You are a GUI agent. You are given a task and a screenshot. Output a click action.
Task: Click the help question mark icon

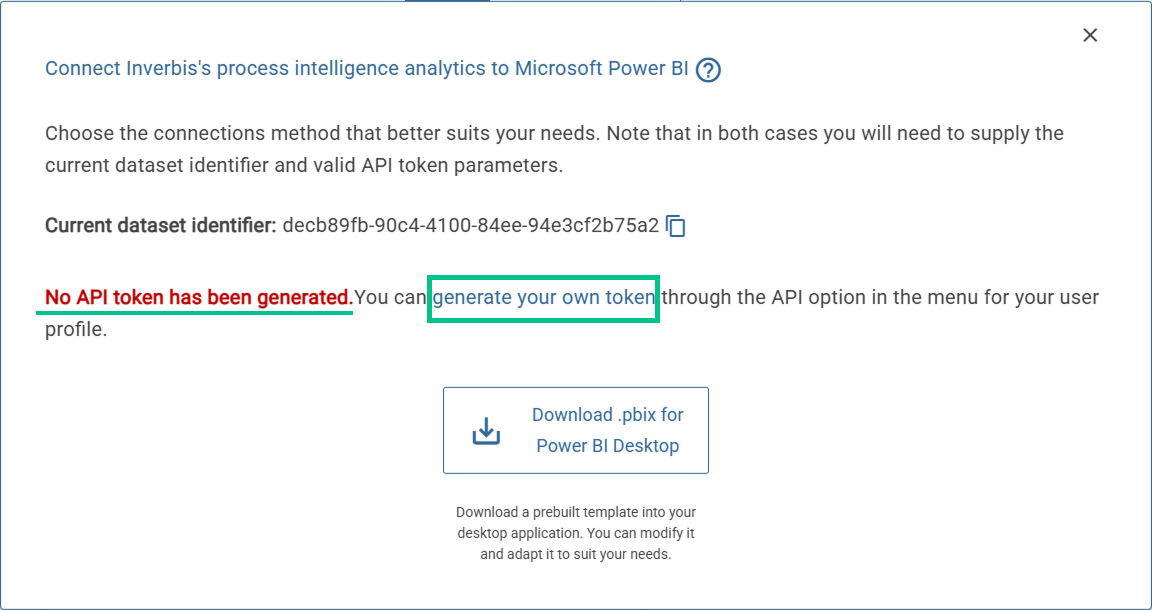tap(709, 70)
